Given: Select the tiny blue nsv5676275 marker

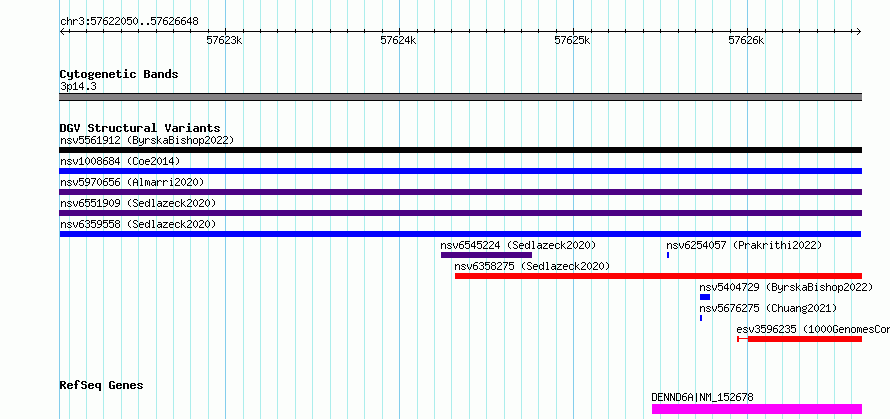Looking at the screenshot, I should 701,318.
